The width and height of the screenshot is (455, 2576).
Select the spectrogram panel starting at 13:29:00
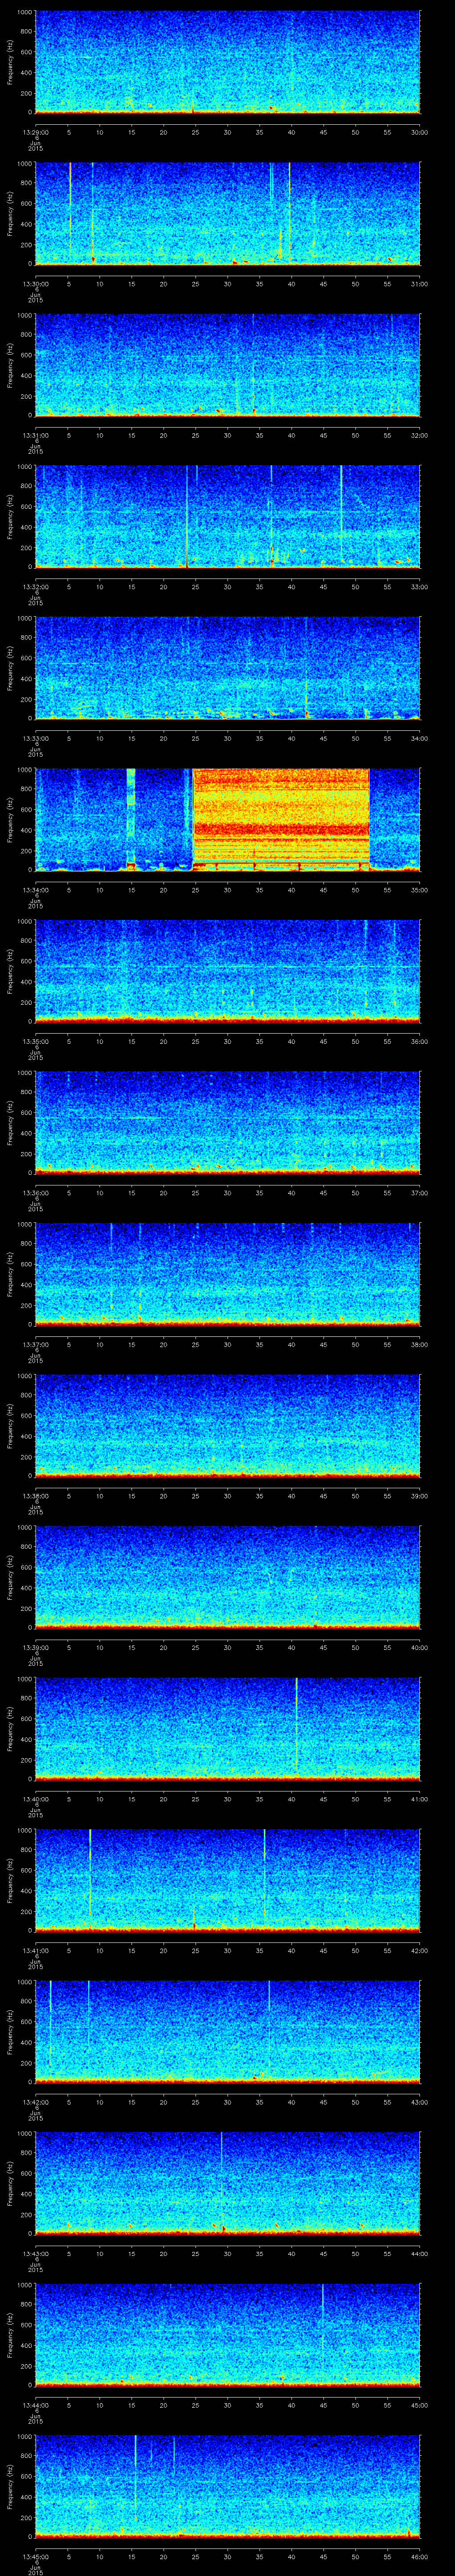pyautogui.click(x=227, y=62)
